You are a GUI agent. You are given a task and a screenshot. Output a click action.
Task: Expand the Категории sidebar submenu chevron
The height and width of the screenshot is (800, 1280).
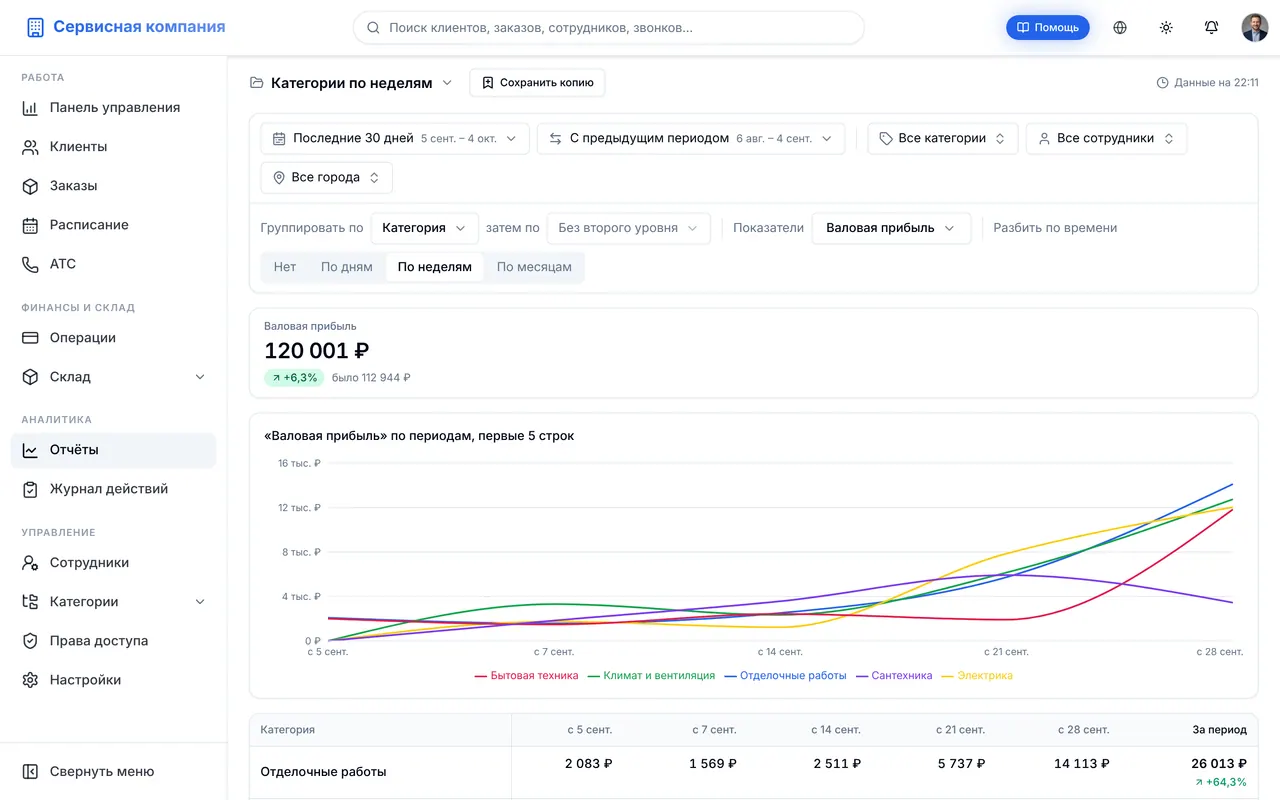click(200, 602)
